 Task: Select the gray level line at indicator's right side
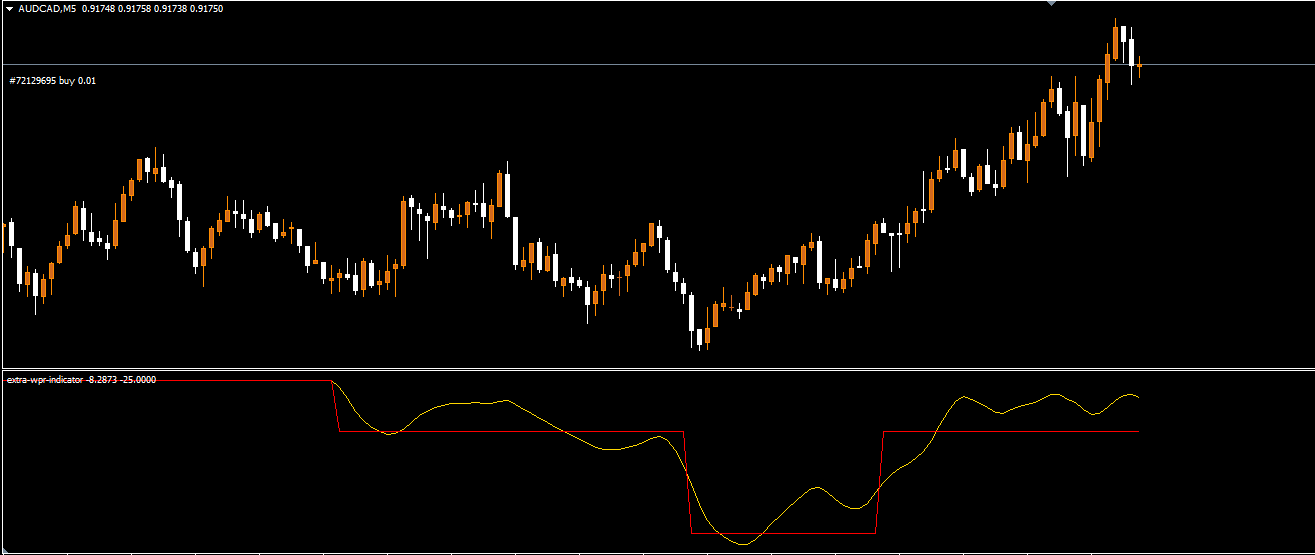[1050, 431]
